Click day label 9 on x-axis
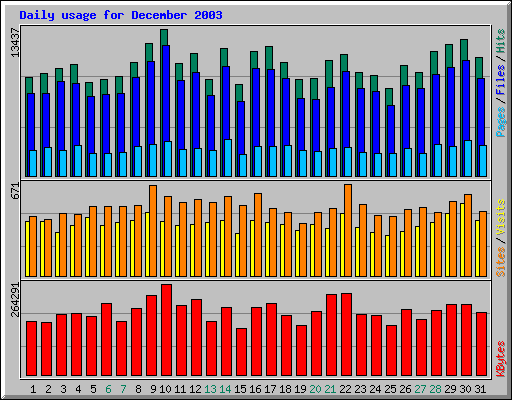The width and height of the screenshot is (512, 400). [x=153, y=389]
